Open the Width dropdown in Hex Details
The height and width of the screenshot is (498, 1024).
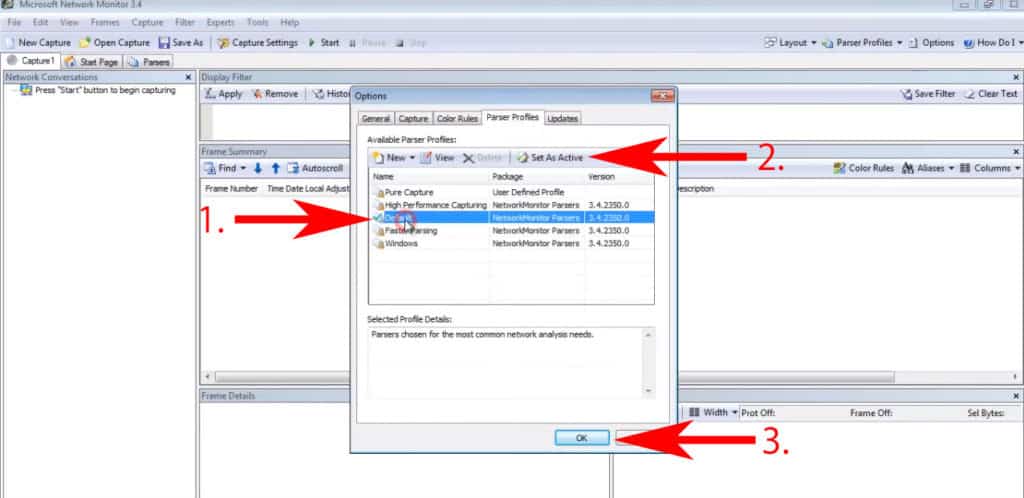coord(714,412)
